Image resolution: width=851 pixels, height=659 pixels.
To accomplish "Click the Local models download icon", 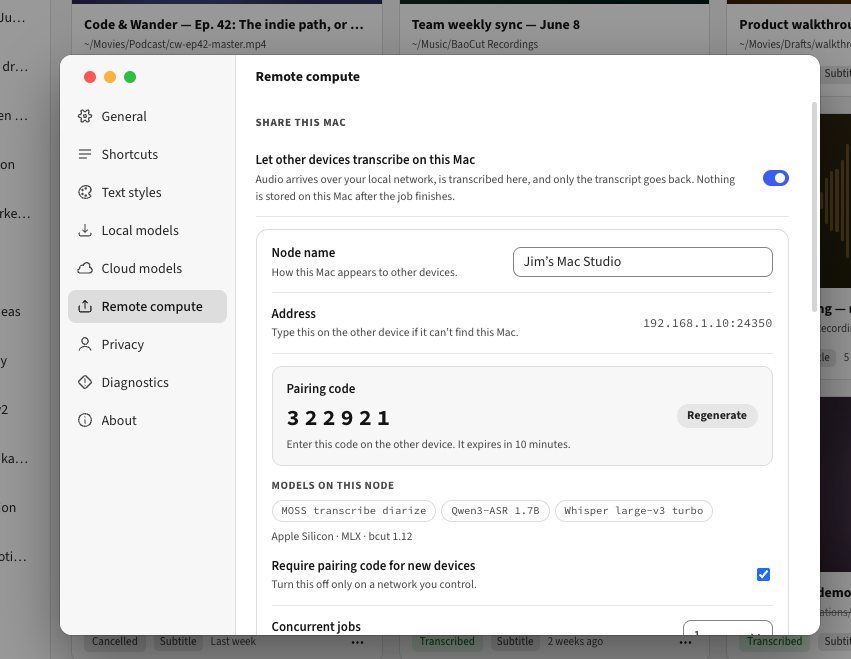I will (x=85, y=230).
